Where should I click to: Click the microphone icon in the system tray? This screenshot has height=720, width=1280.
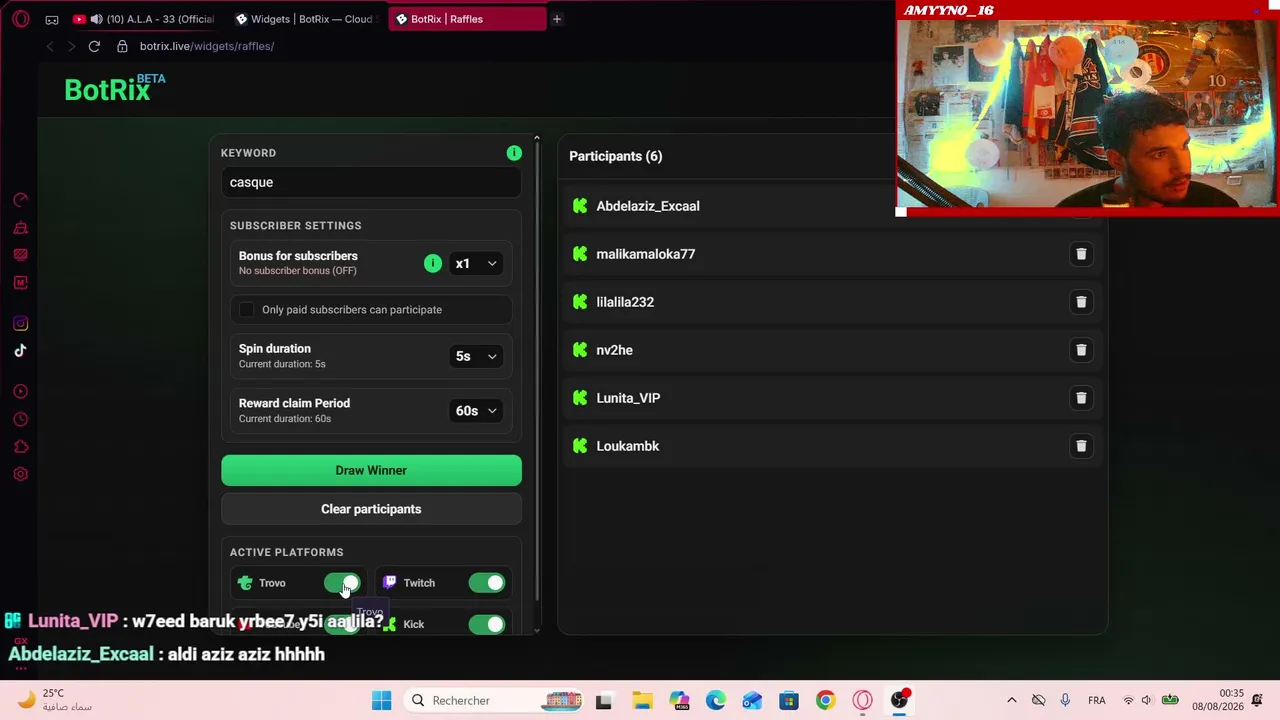(1065, 701)
